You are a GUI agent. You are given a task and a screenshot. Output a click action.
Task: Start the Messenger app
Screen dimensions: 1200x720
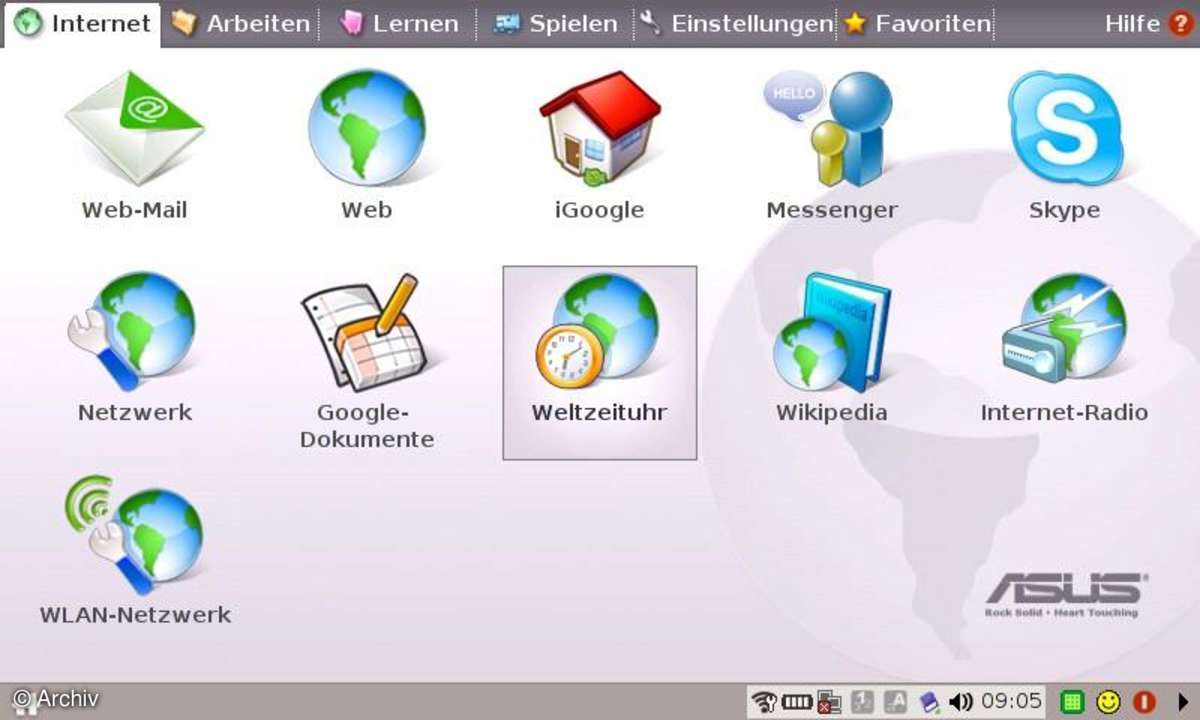[832, 145]
